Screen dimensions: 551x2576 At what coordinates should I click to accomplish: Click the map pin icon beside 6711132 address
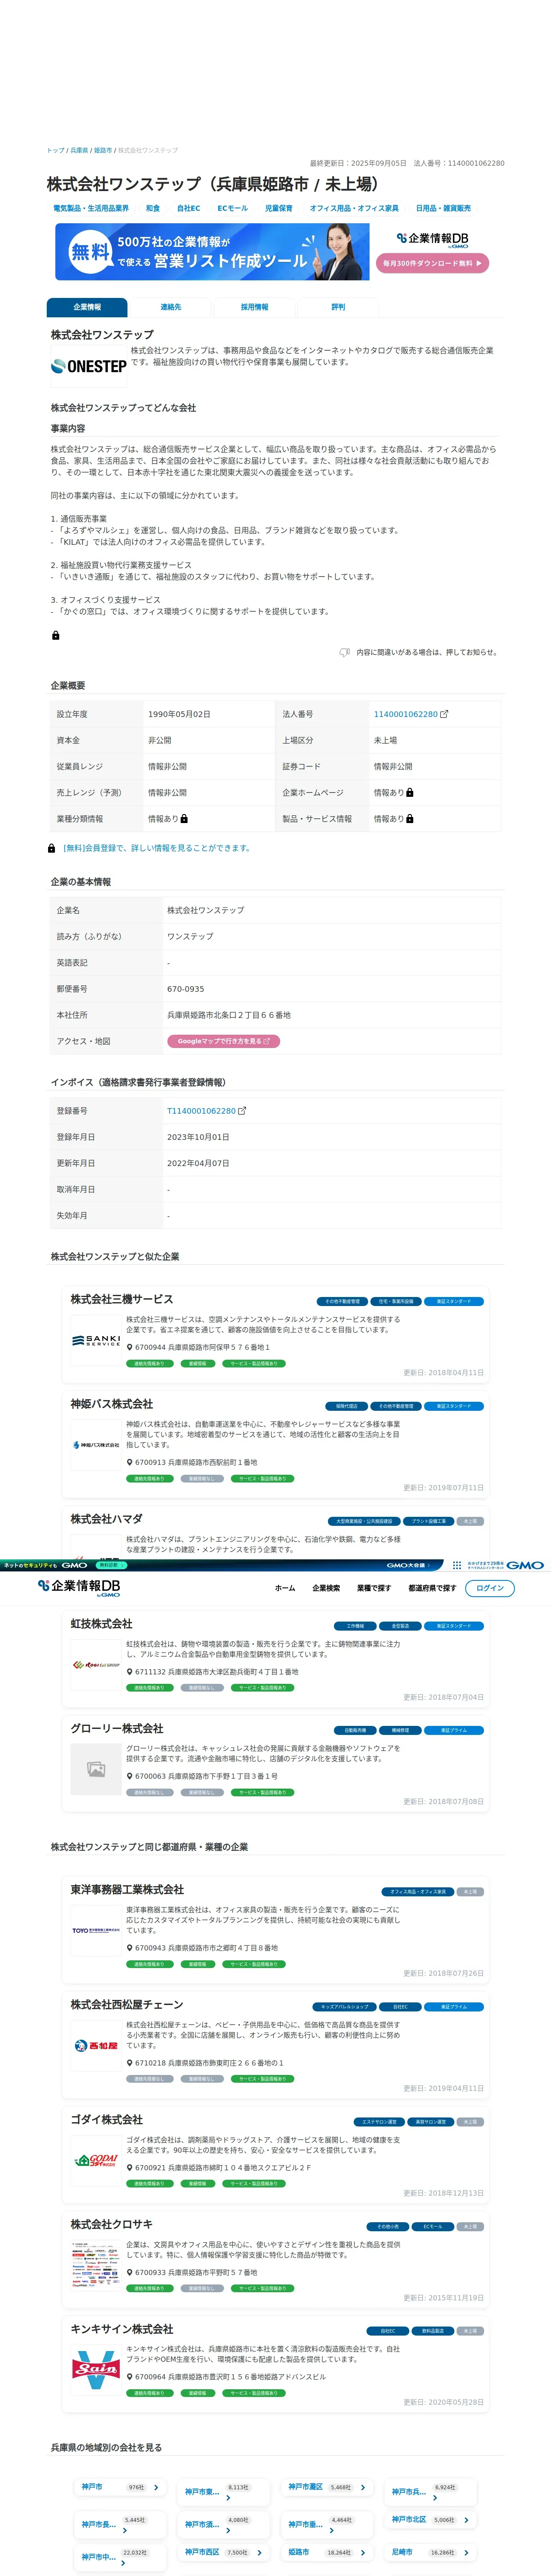130,1672
